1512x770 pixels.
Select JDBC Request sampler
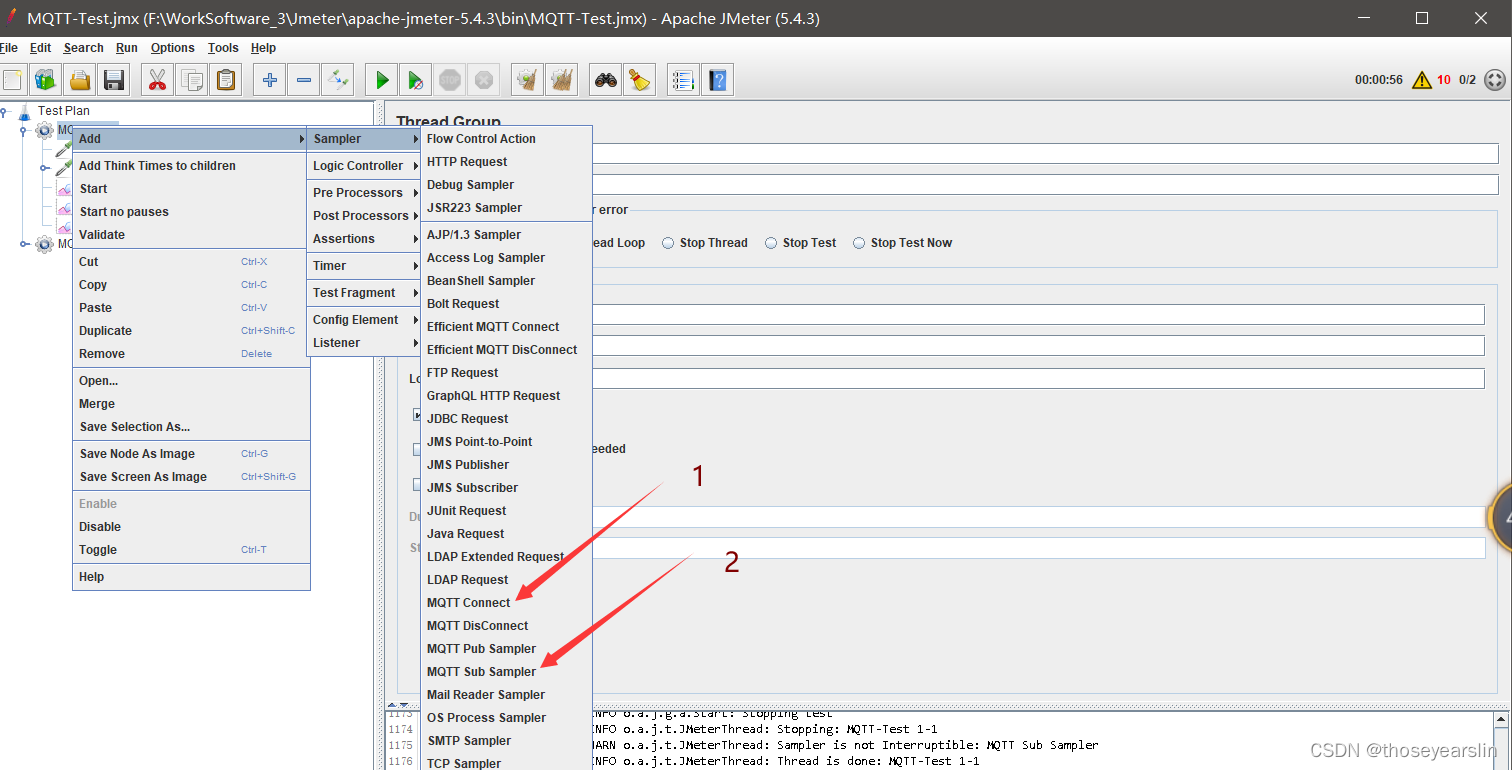click(507, 419)
